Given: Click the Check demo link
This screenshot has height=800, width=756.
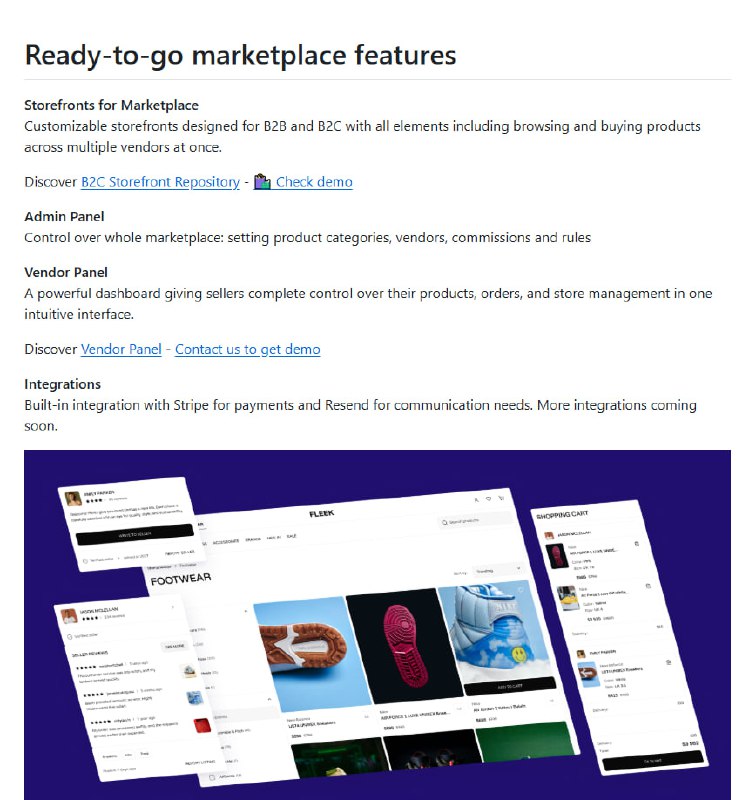Looking at the screenshot, I should click(314, 182).
